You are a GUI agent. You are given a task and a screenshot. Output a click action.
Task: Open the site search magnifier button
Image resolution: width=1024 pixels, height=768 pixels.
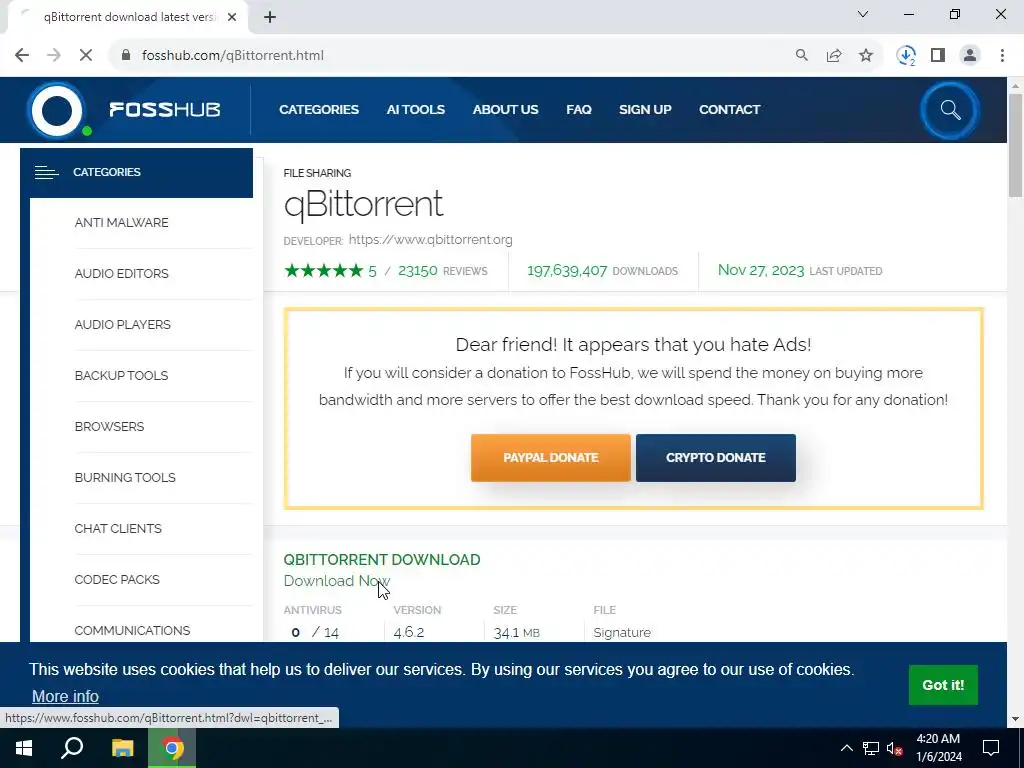pos(950,110)
